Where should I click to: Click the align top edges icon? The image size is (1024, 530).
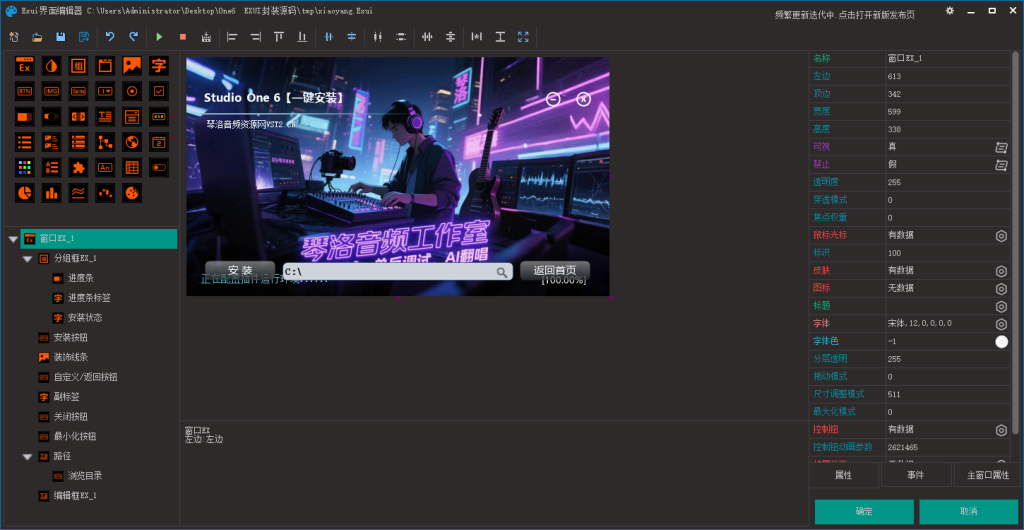pyautogui.click(x=279, y=37)
